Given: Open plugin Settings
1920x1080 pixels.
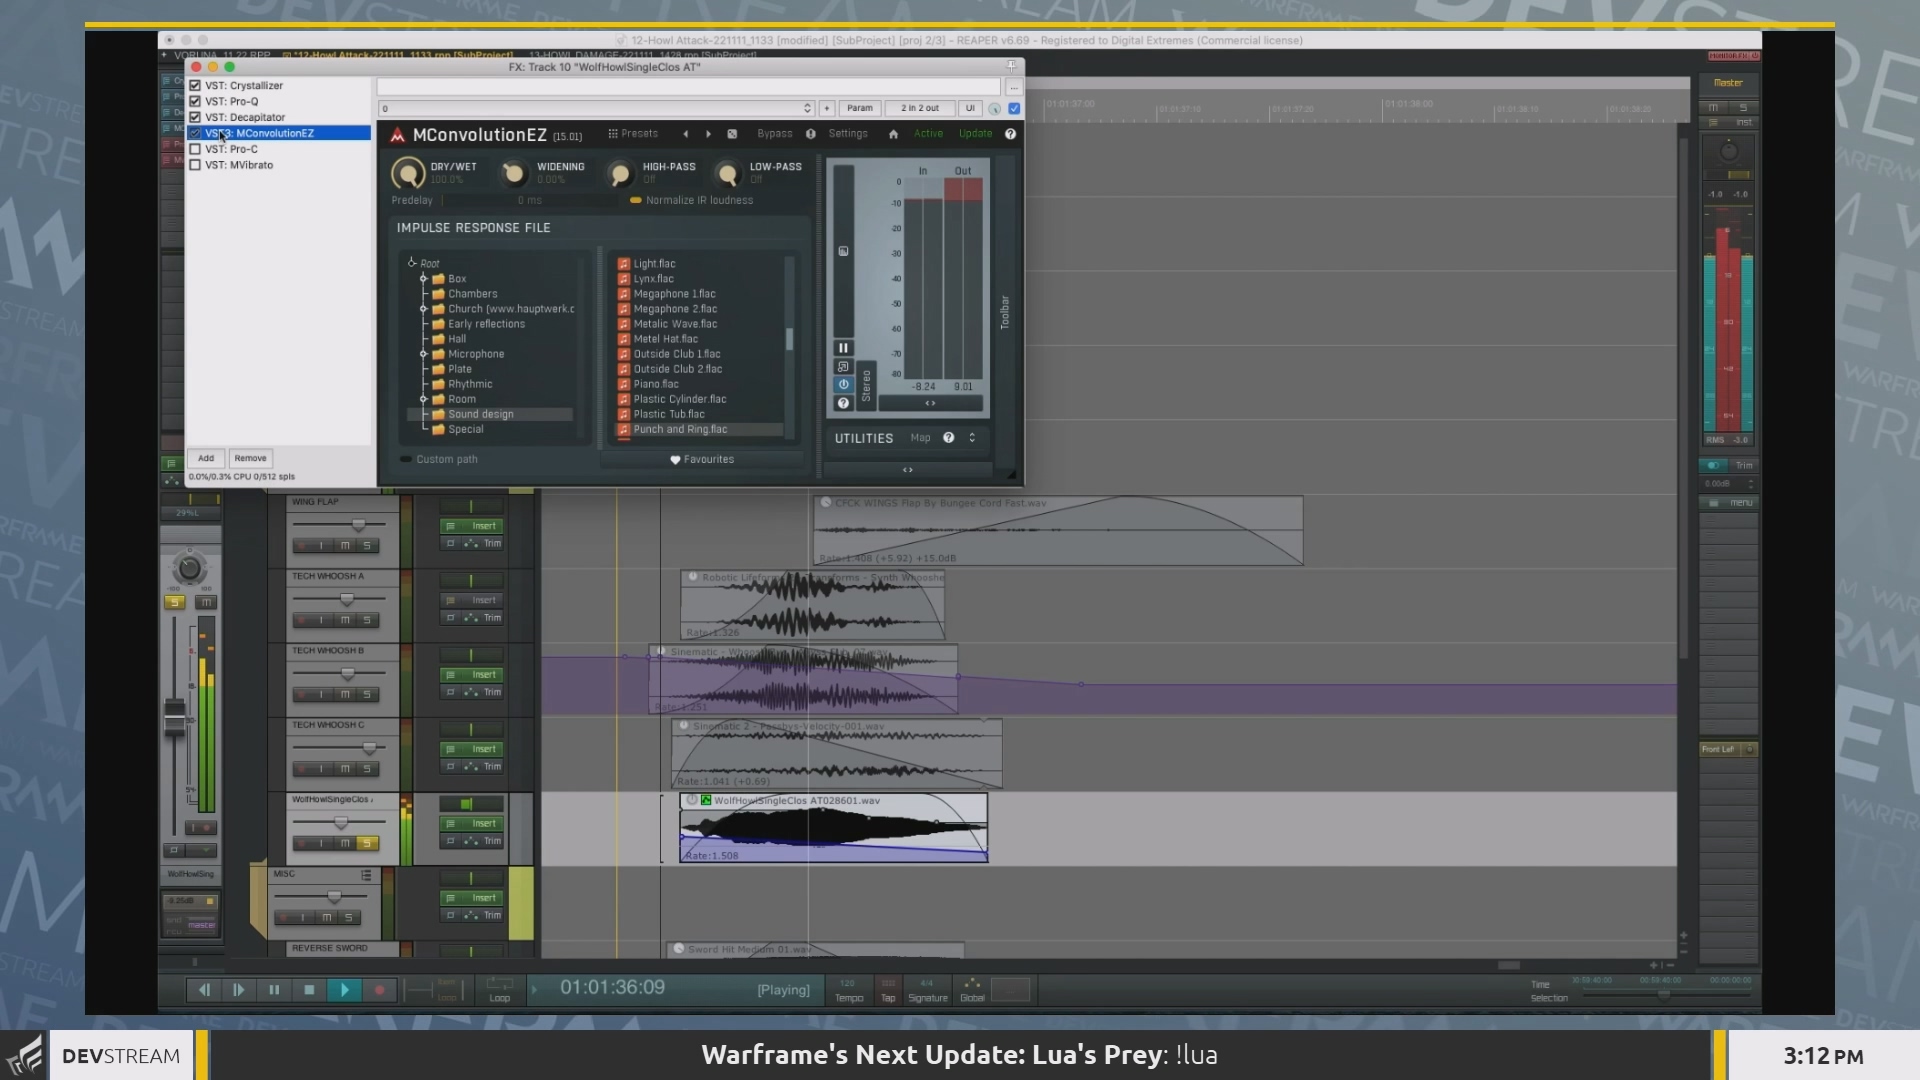Looking at the screenshot, I should [x=848, y=134].
